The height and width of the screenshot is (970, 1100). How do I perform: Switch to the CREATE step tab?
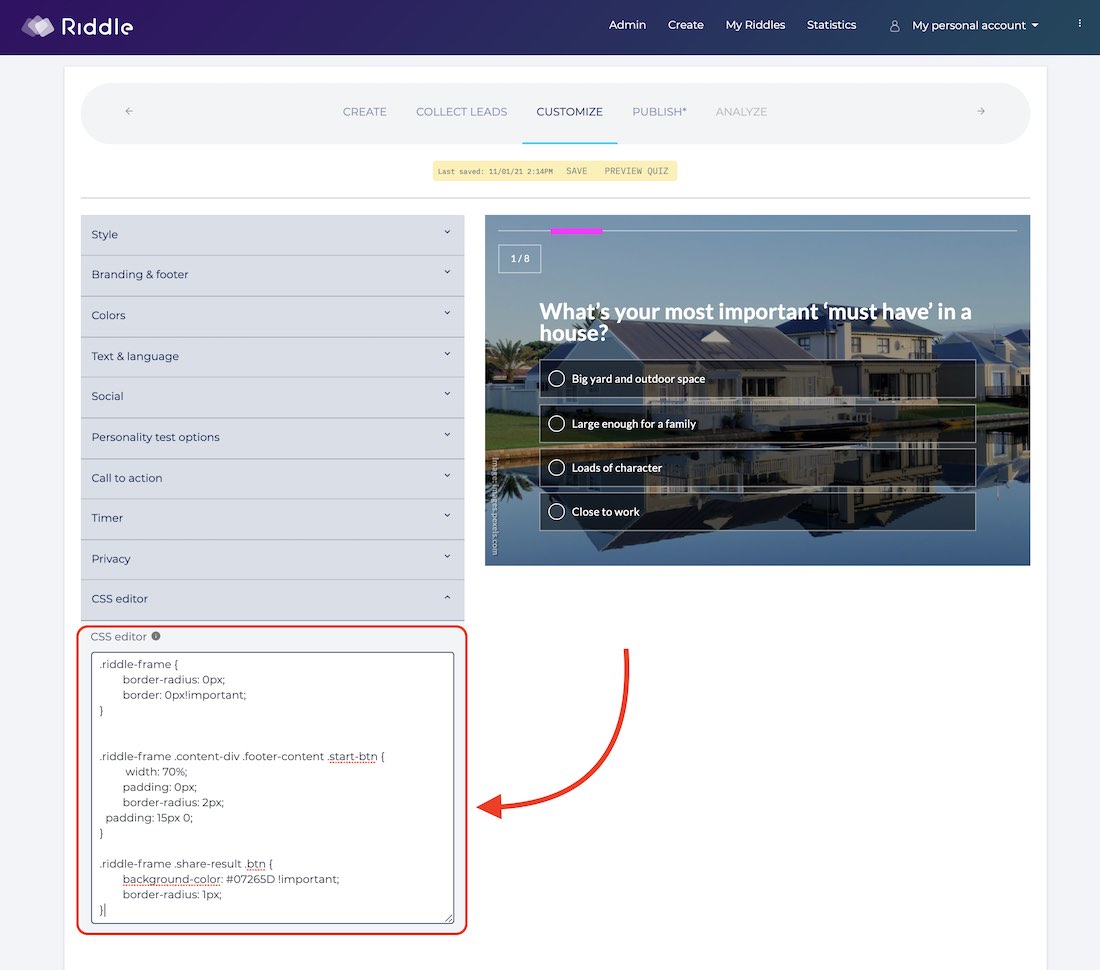pos(365,112)
